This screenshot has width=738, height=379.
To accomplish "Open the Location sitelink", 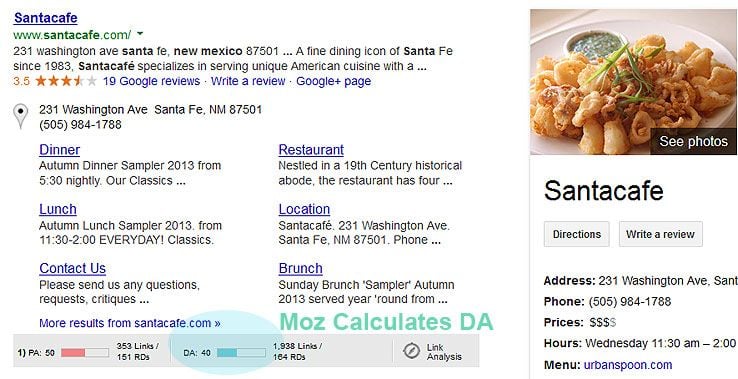I will coord(304,209).
